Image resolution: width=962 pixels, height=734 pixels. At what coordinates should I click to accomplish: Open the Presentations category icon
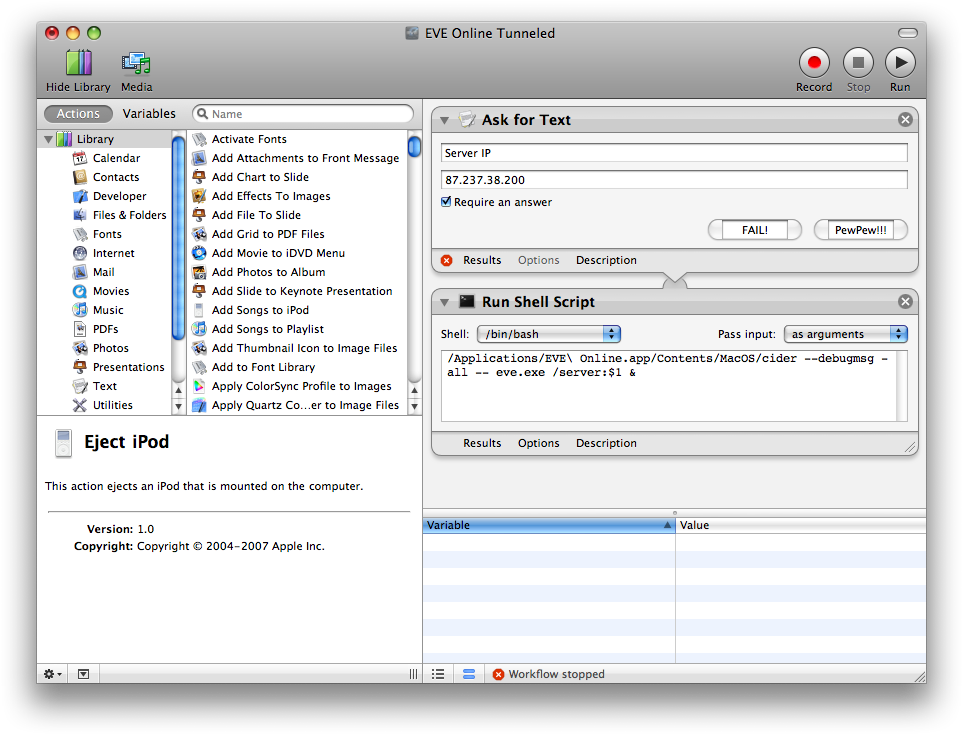pos(80,368)
